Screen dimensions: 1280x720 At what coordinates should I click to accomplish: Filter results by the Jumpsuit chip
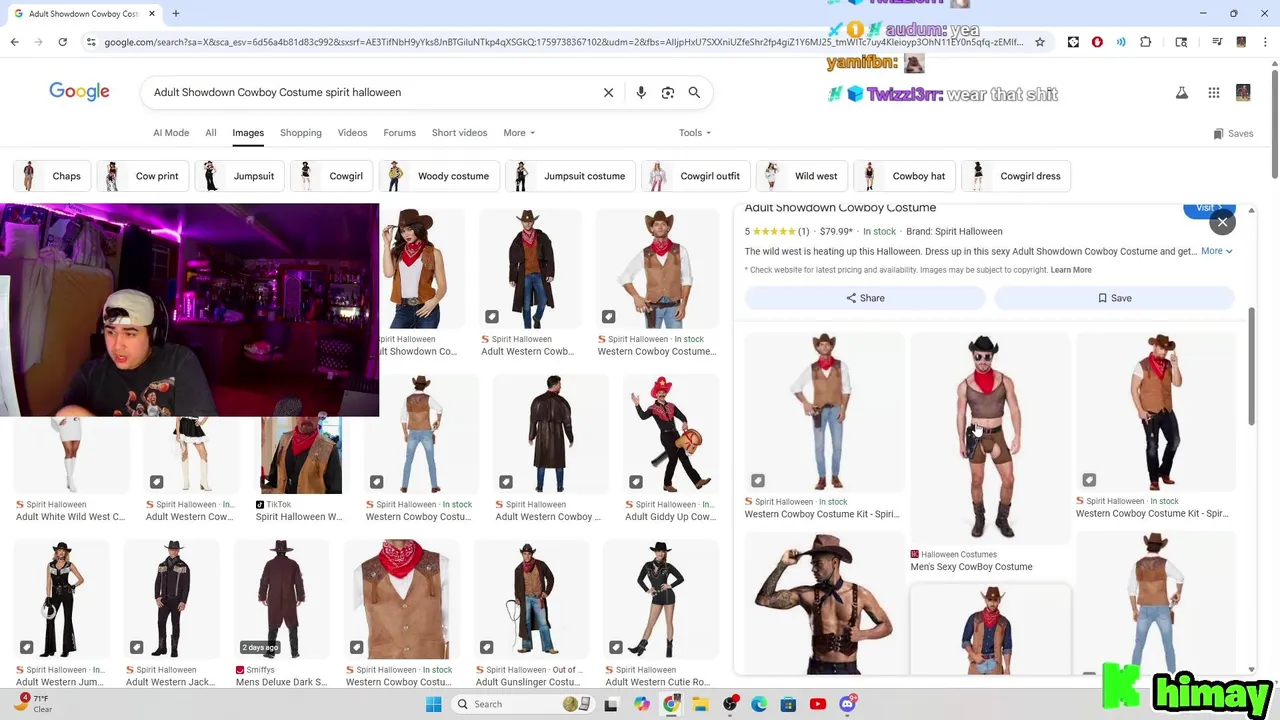click(x=240, y=176)
